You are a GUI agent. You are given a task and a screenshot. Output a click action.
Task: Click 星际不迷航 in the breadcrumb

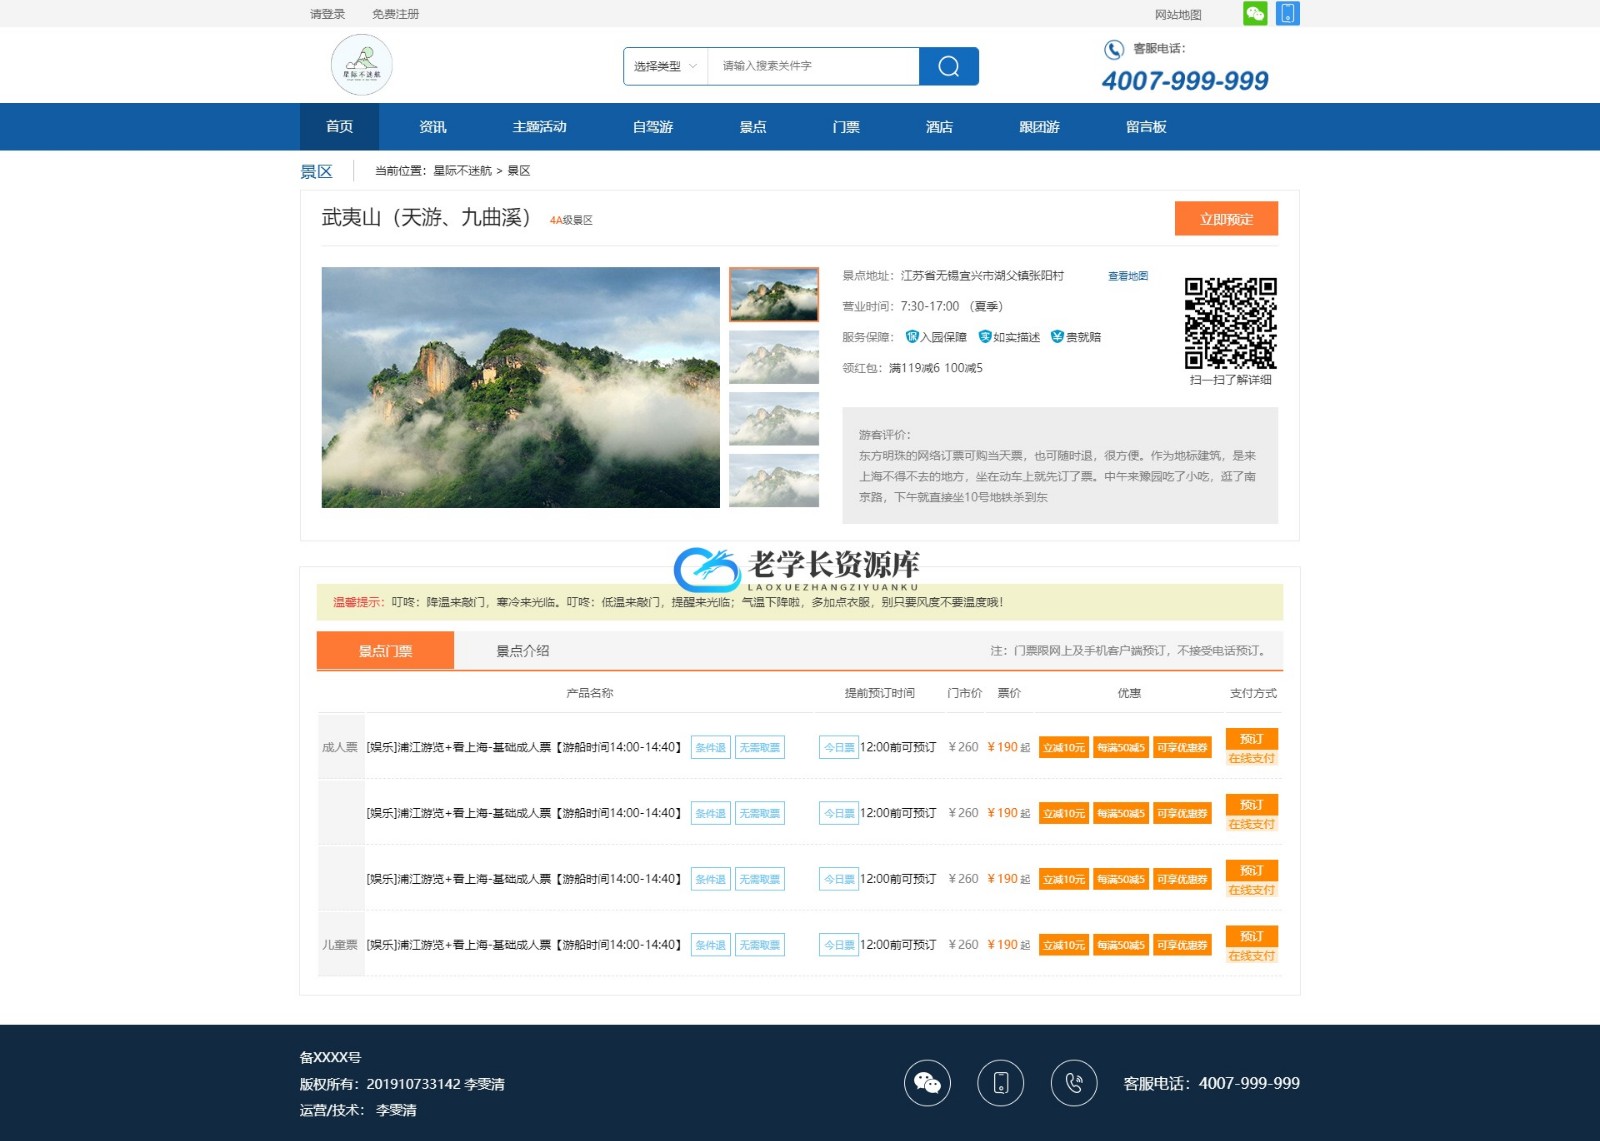[x=462, y=171]
